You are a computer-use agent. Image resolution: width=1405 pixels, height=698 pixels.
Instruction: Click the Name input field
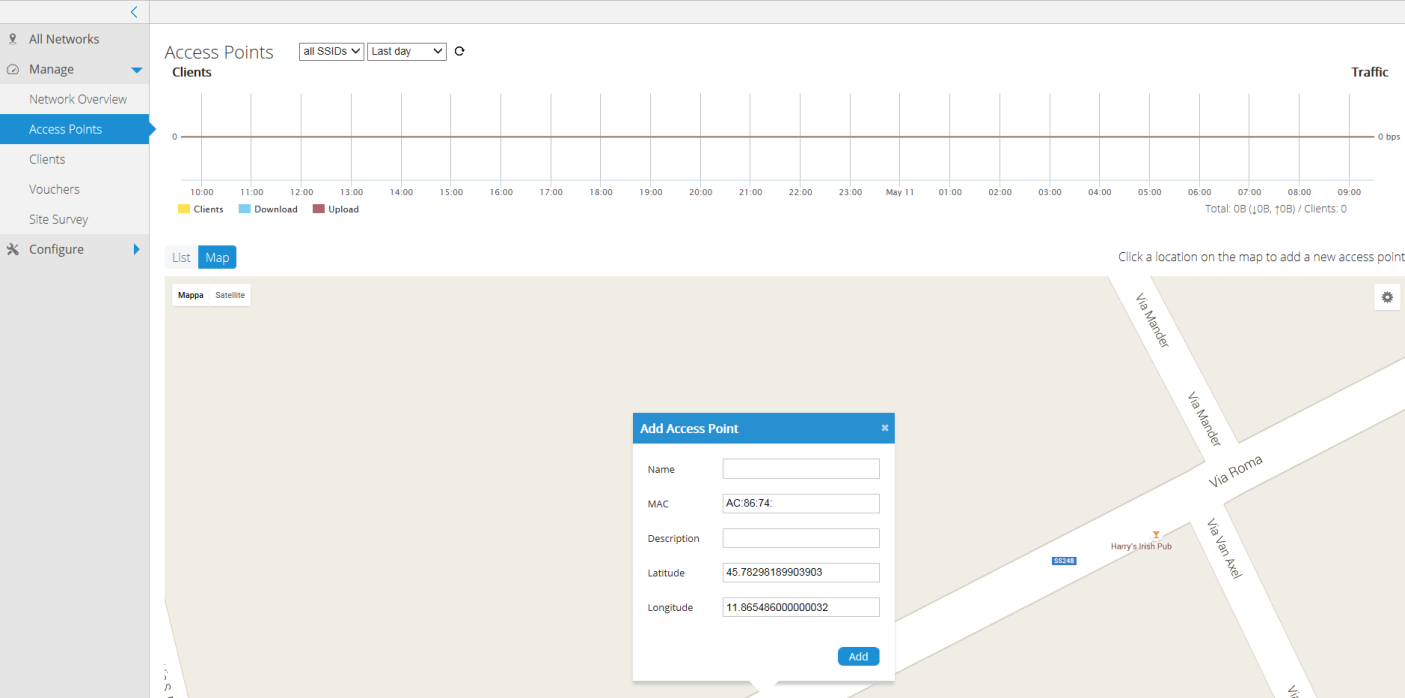801,469
